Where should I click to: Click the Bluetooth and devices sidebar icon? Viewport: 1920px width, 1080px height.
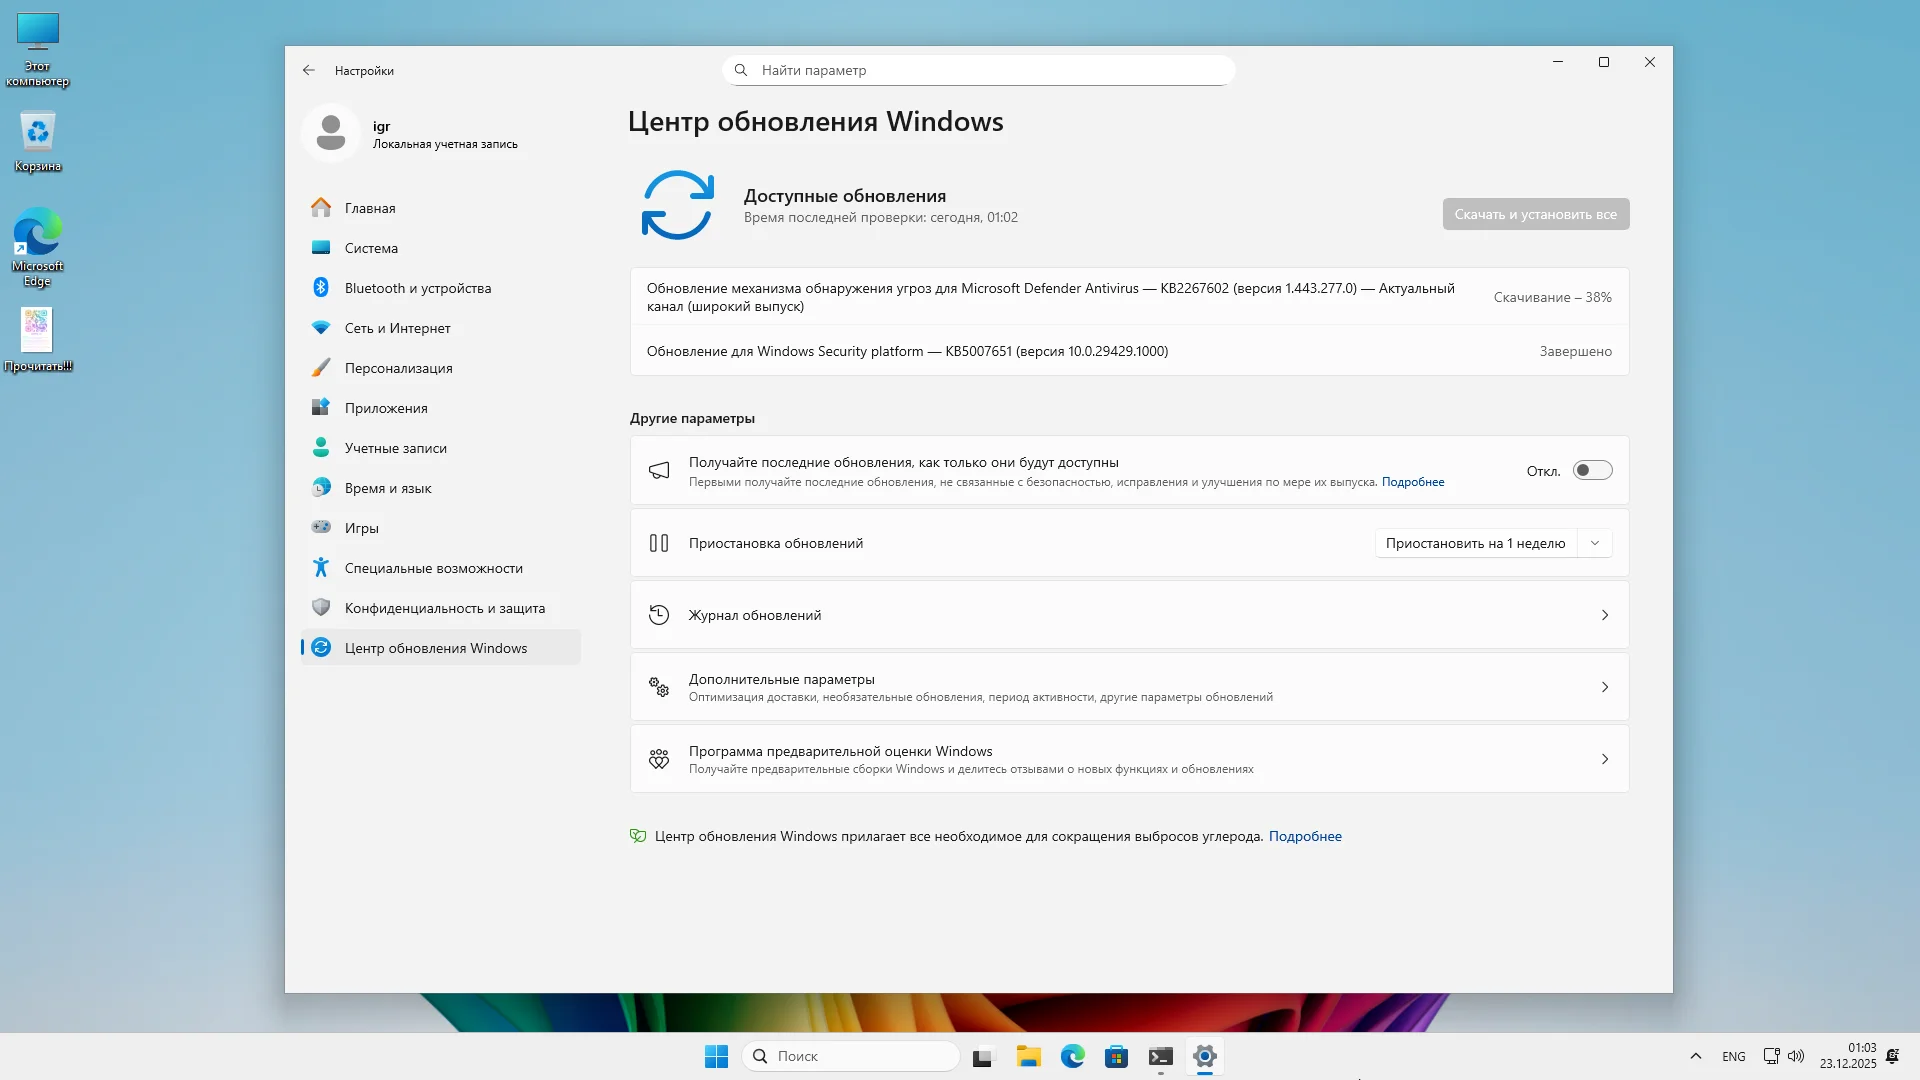pyautogui.click(x=321, y=288)
